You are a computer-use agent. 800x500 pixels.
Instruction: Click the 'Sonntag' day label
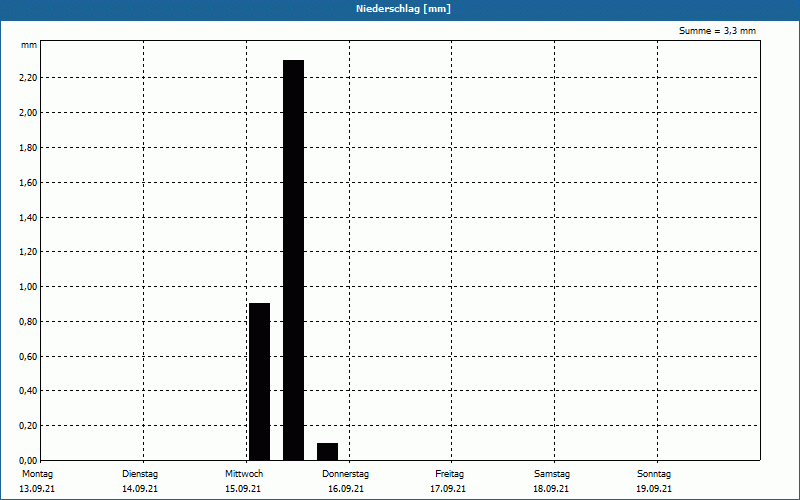(654, 474)
